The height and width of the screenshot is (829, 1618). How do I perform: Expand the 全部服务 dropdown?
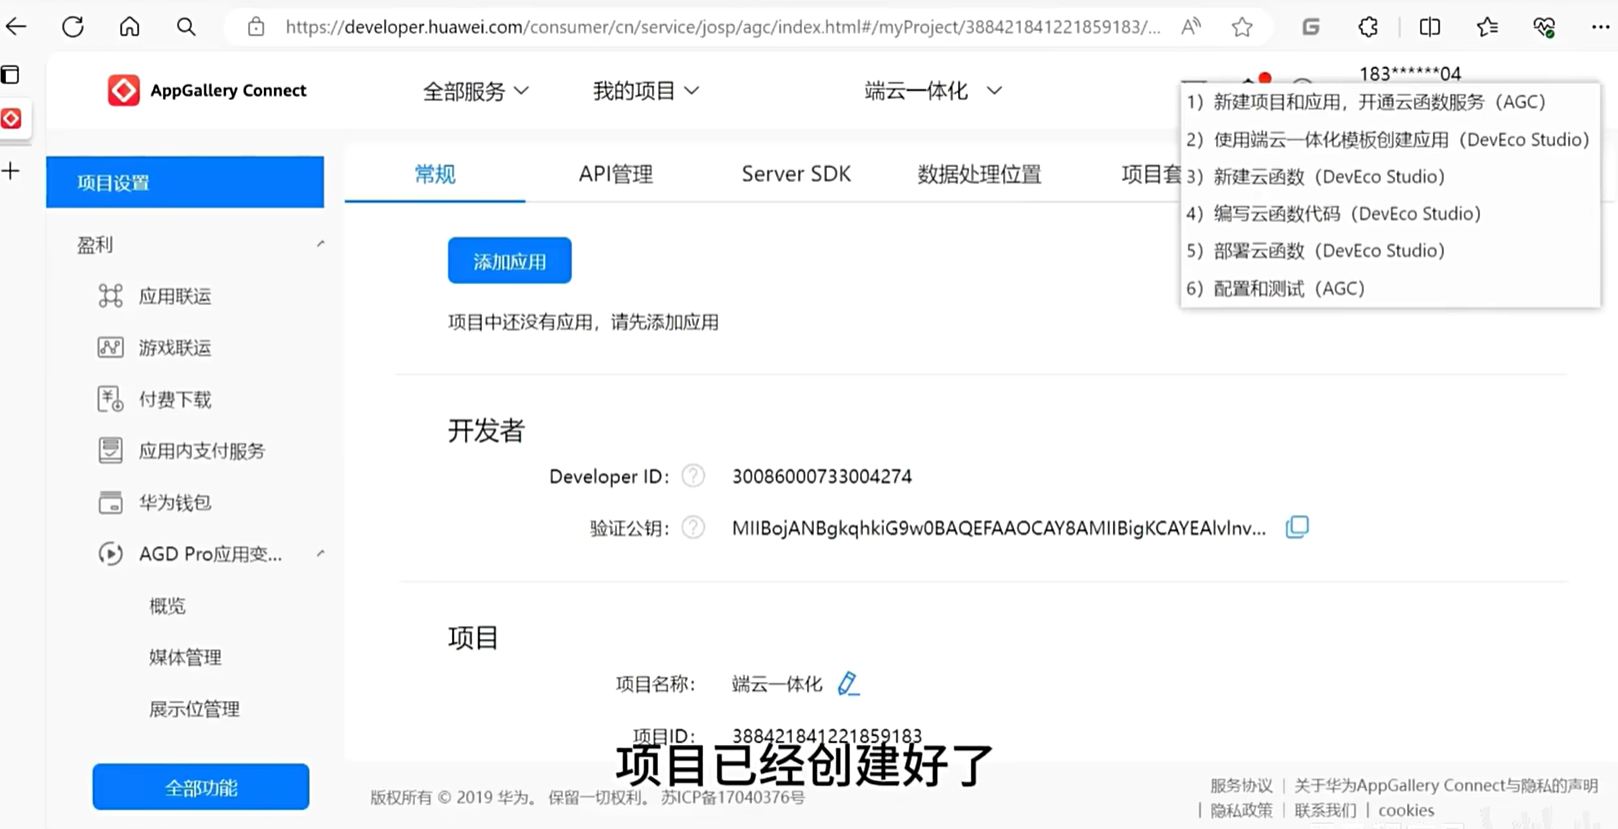tap(475, 91)
